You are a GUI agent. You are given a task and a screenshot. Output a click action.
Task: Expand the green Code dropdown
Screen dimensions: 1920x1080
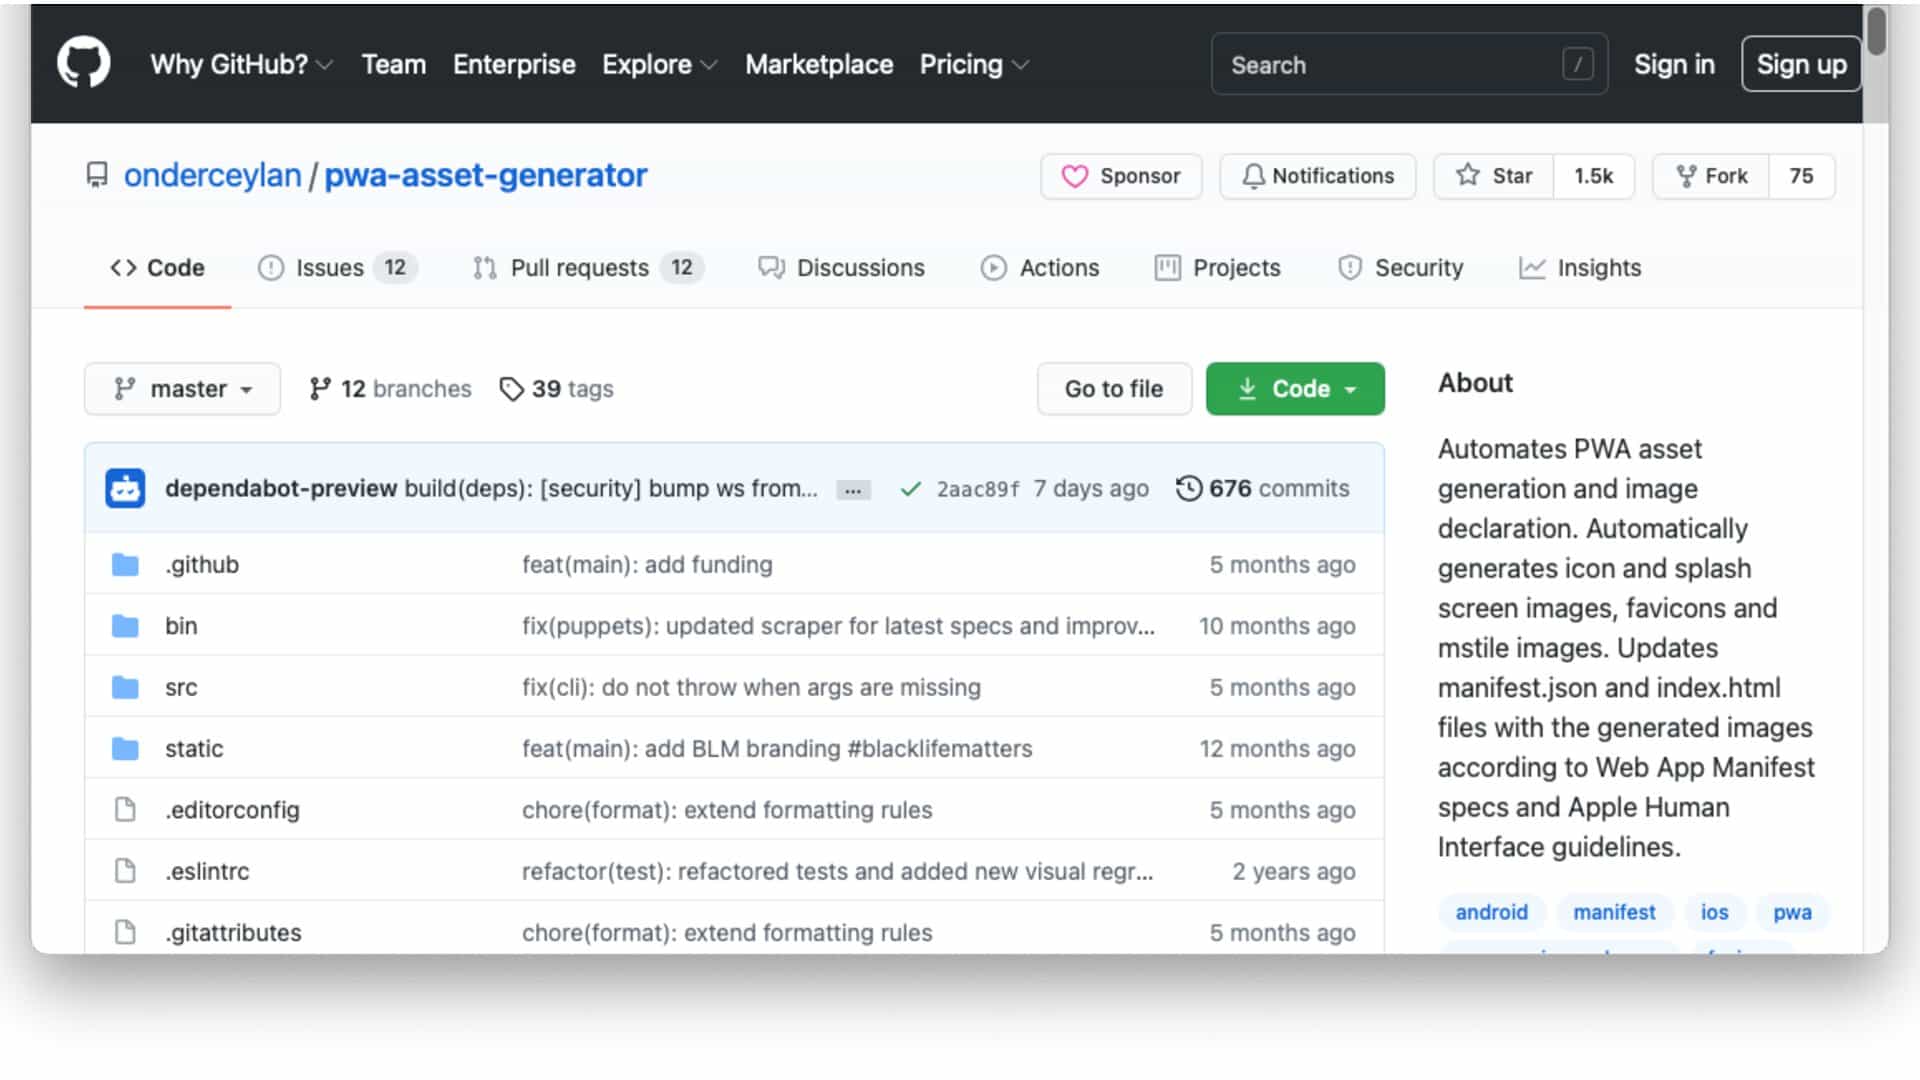coord(1295,389)
